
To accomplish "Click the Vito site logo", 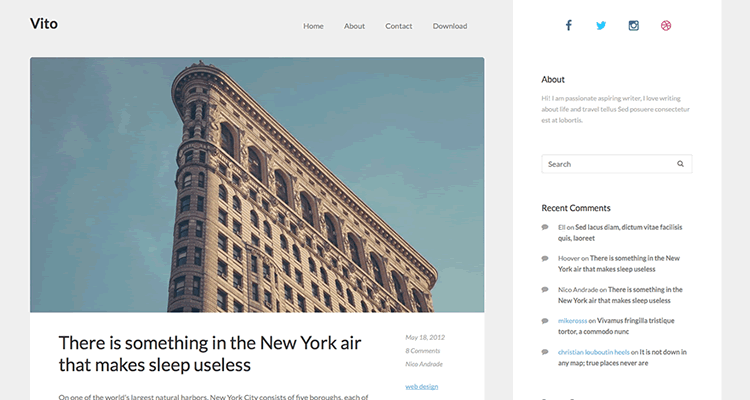I will pyautogui.click(x=44, y=24).
